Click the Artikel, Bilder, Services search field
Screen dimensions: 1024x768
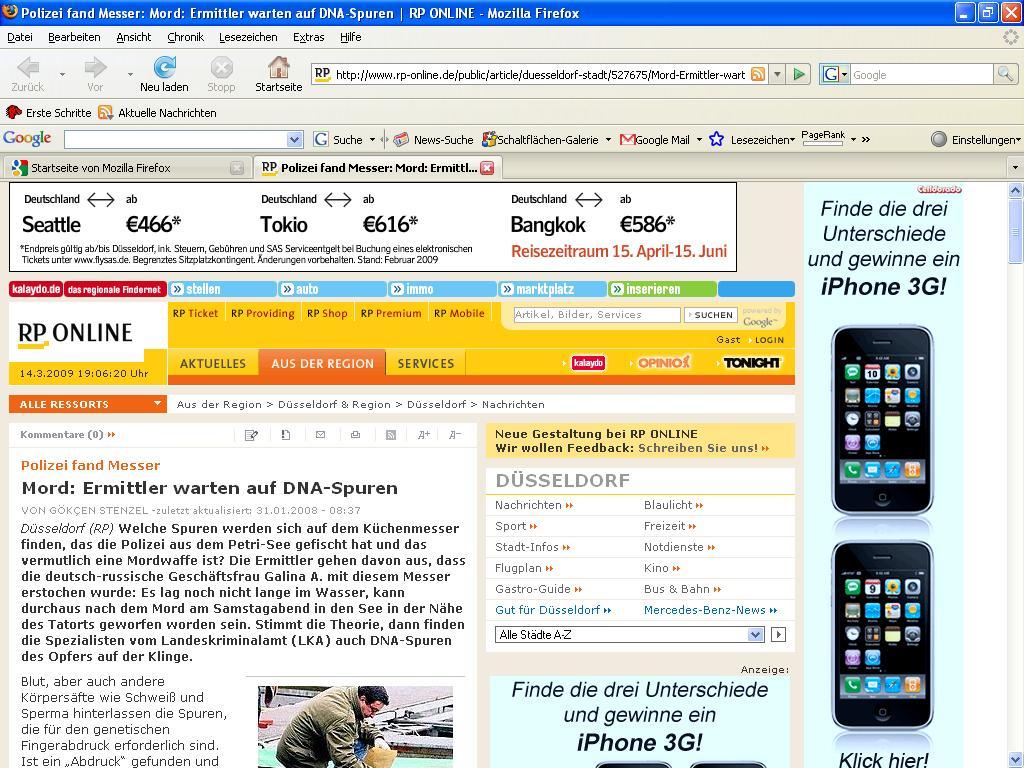(x=597, y=315)
